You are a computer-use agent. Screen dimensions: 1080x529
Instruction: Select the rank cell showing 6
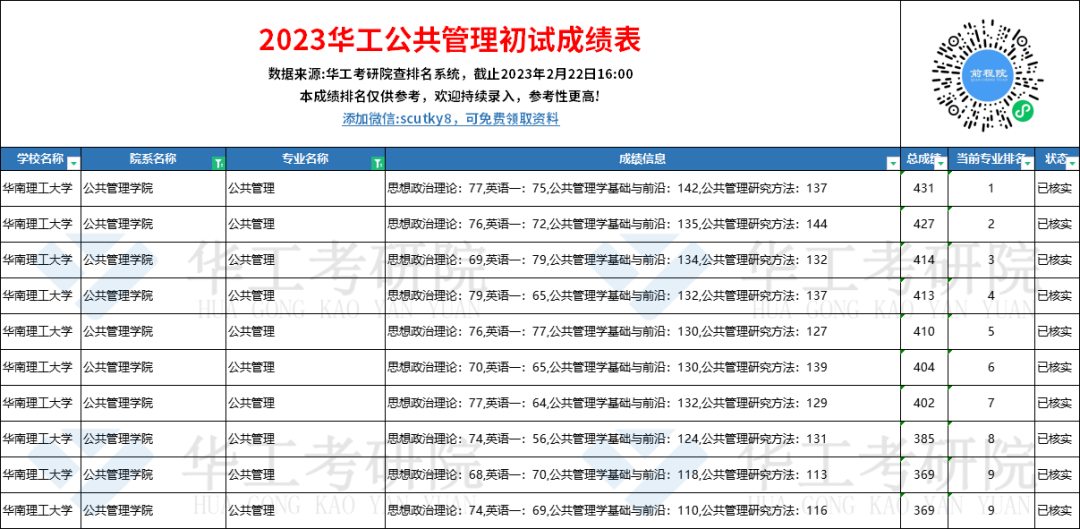tap(991, 367)
